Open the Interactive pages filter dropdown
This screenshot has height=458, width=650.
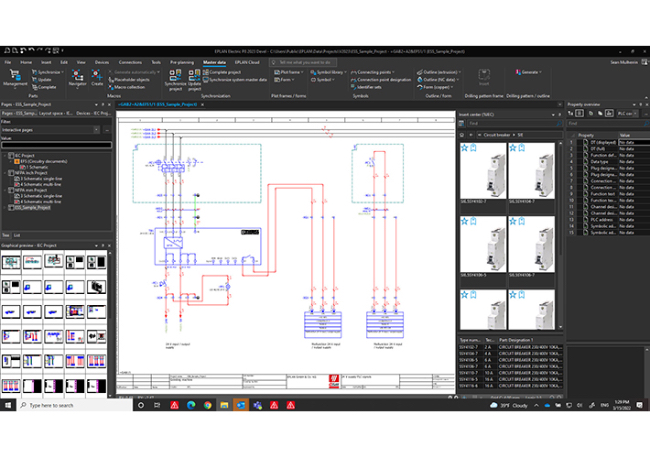[96, 130]
